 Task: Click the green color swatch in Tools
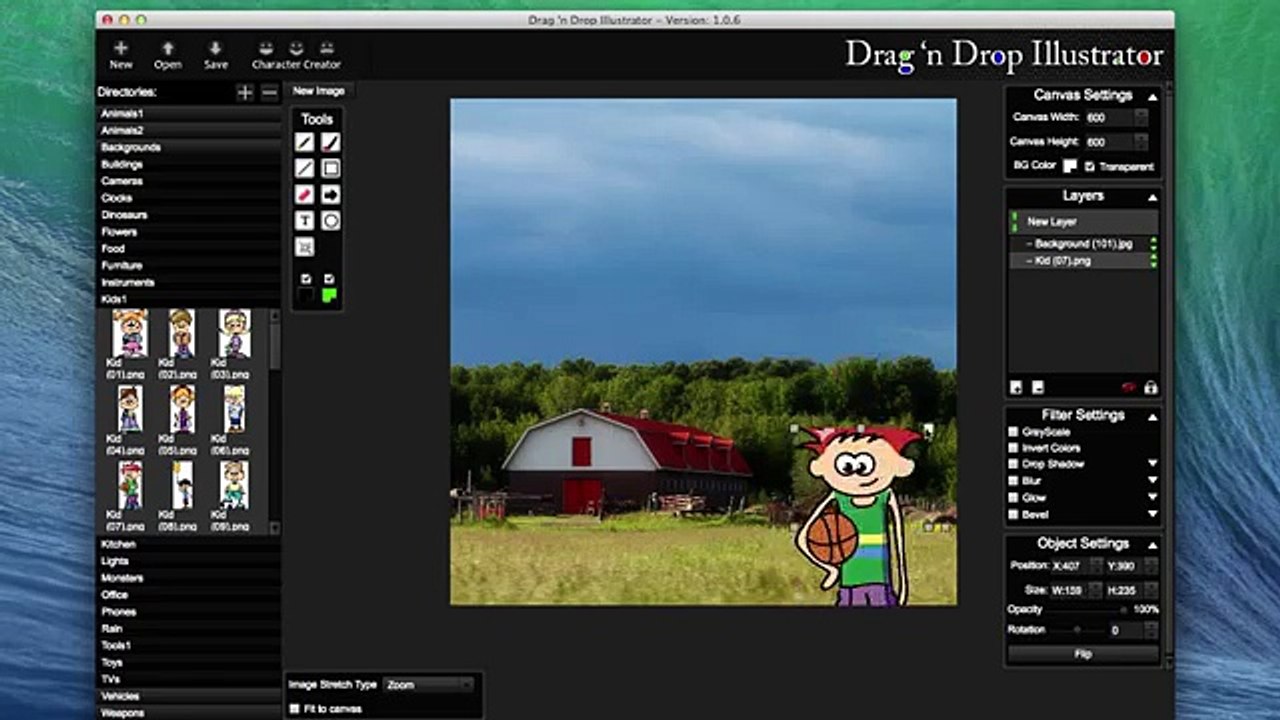330,296
